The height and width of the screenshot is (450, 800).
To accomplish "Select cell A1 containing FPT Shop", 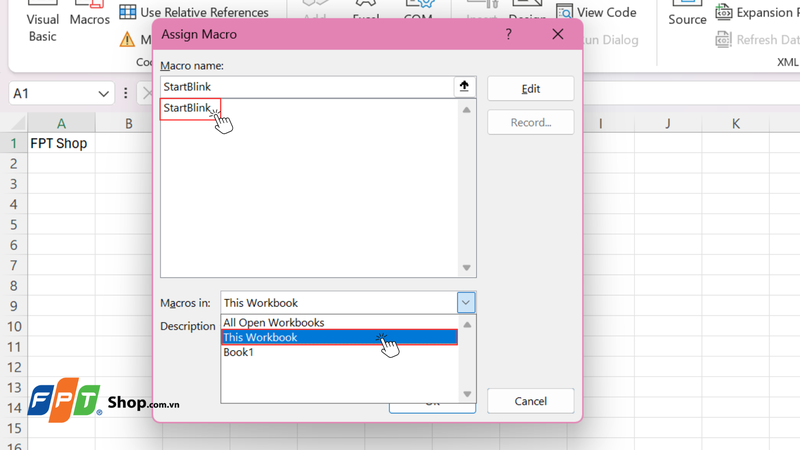I will click(61, 143).
